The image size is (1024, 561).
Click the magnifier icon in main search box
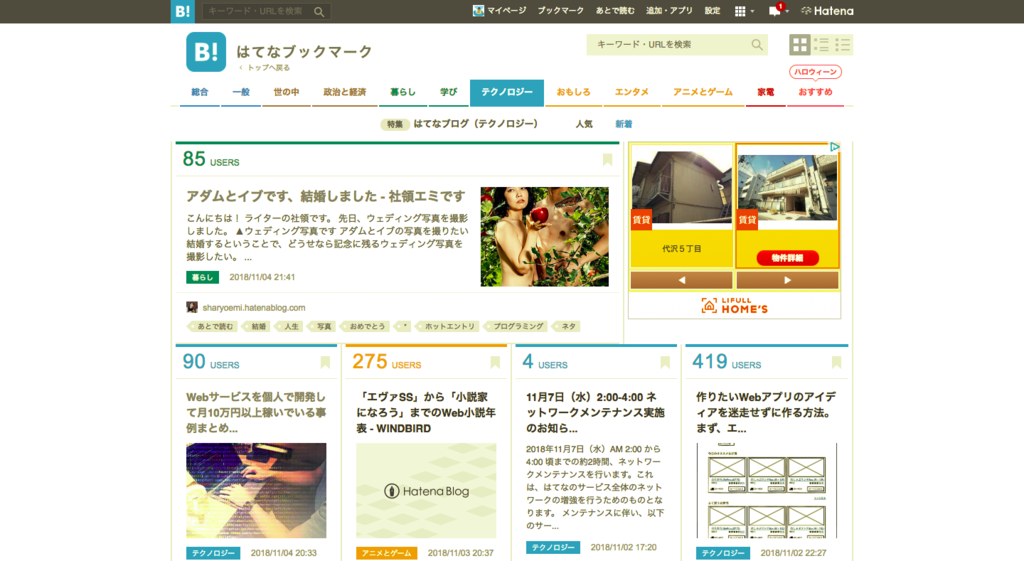tap(757, 44)
